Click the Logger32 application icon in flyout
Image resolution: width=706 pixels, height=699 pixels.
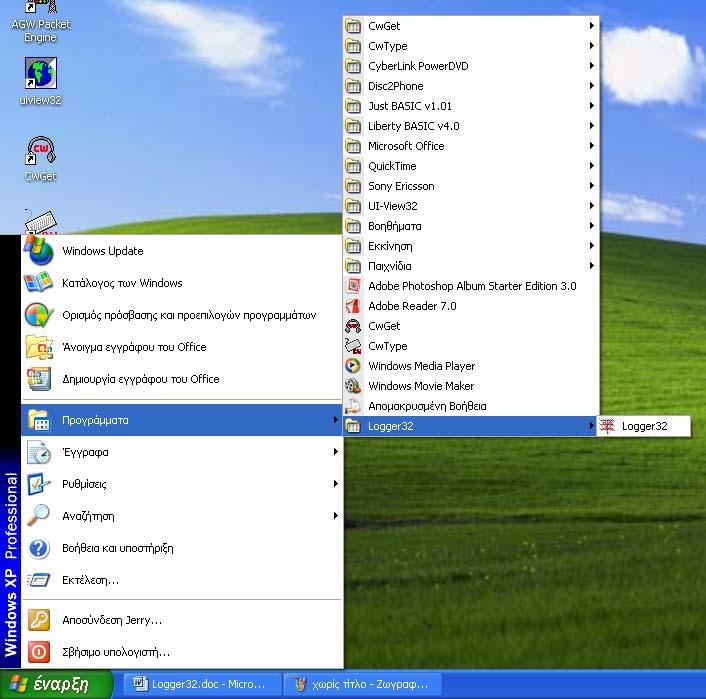(x=607, y=426)
